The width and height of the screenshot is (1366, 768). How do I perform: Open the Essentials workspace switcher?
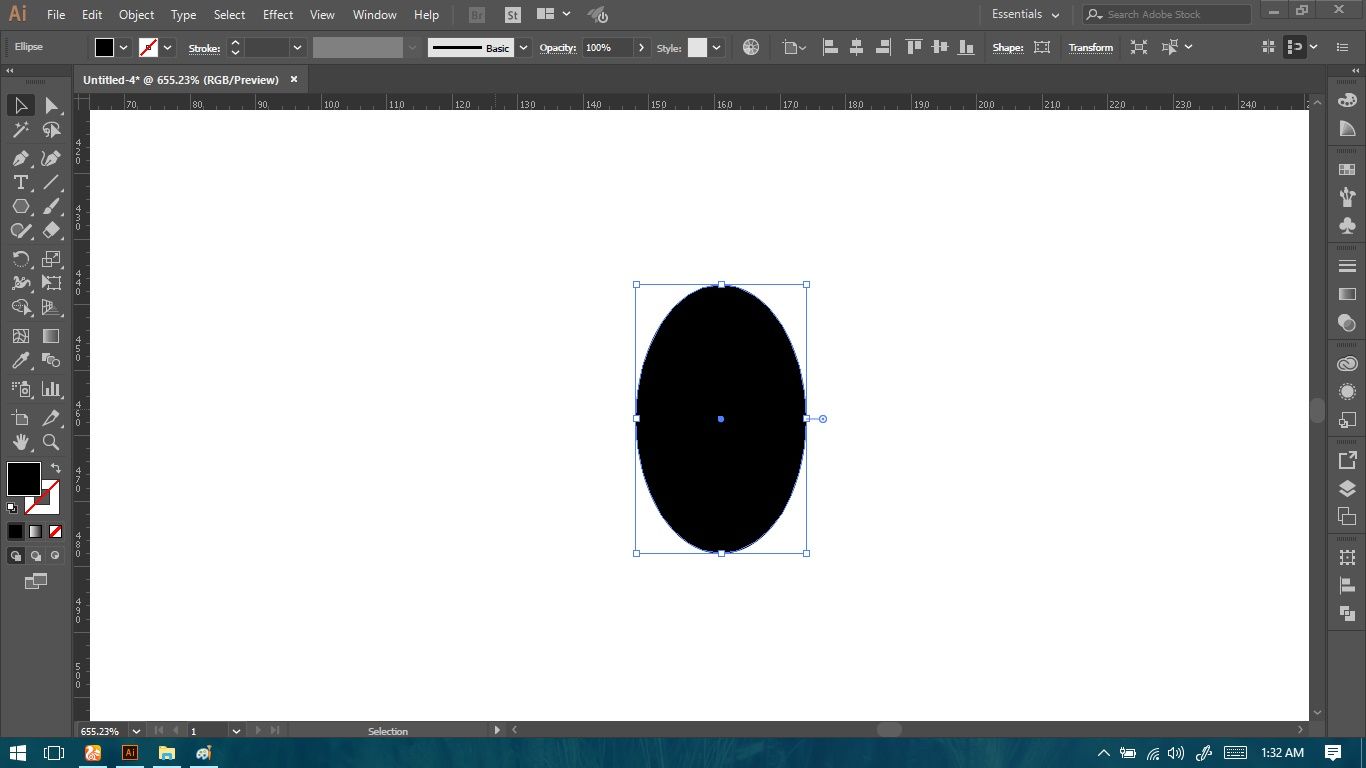point(1025,15)
